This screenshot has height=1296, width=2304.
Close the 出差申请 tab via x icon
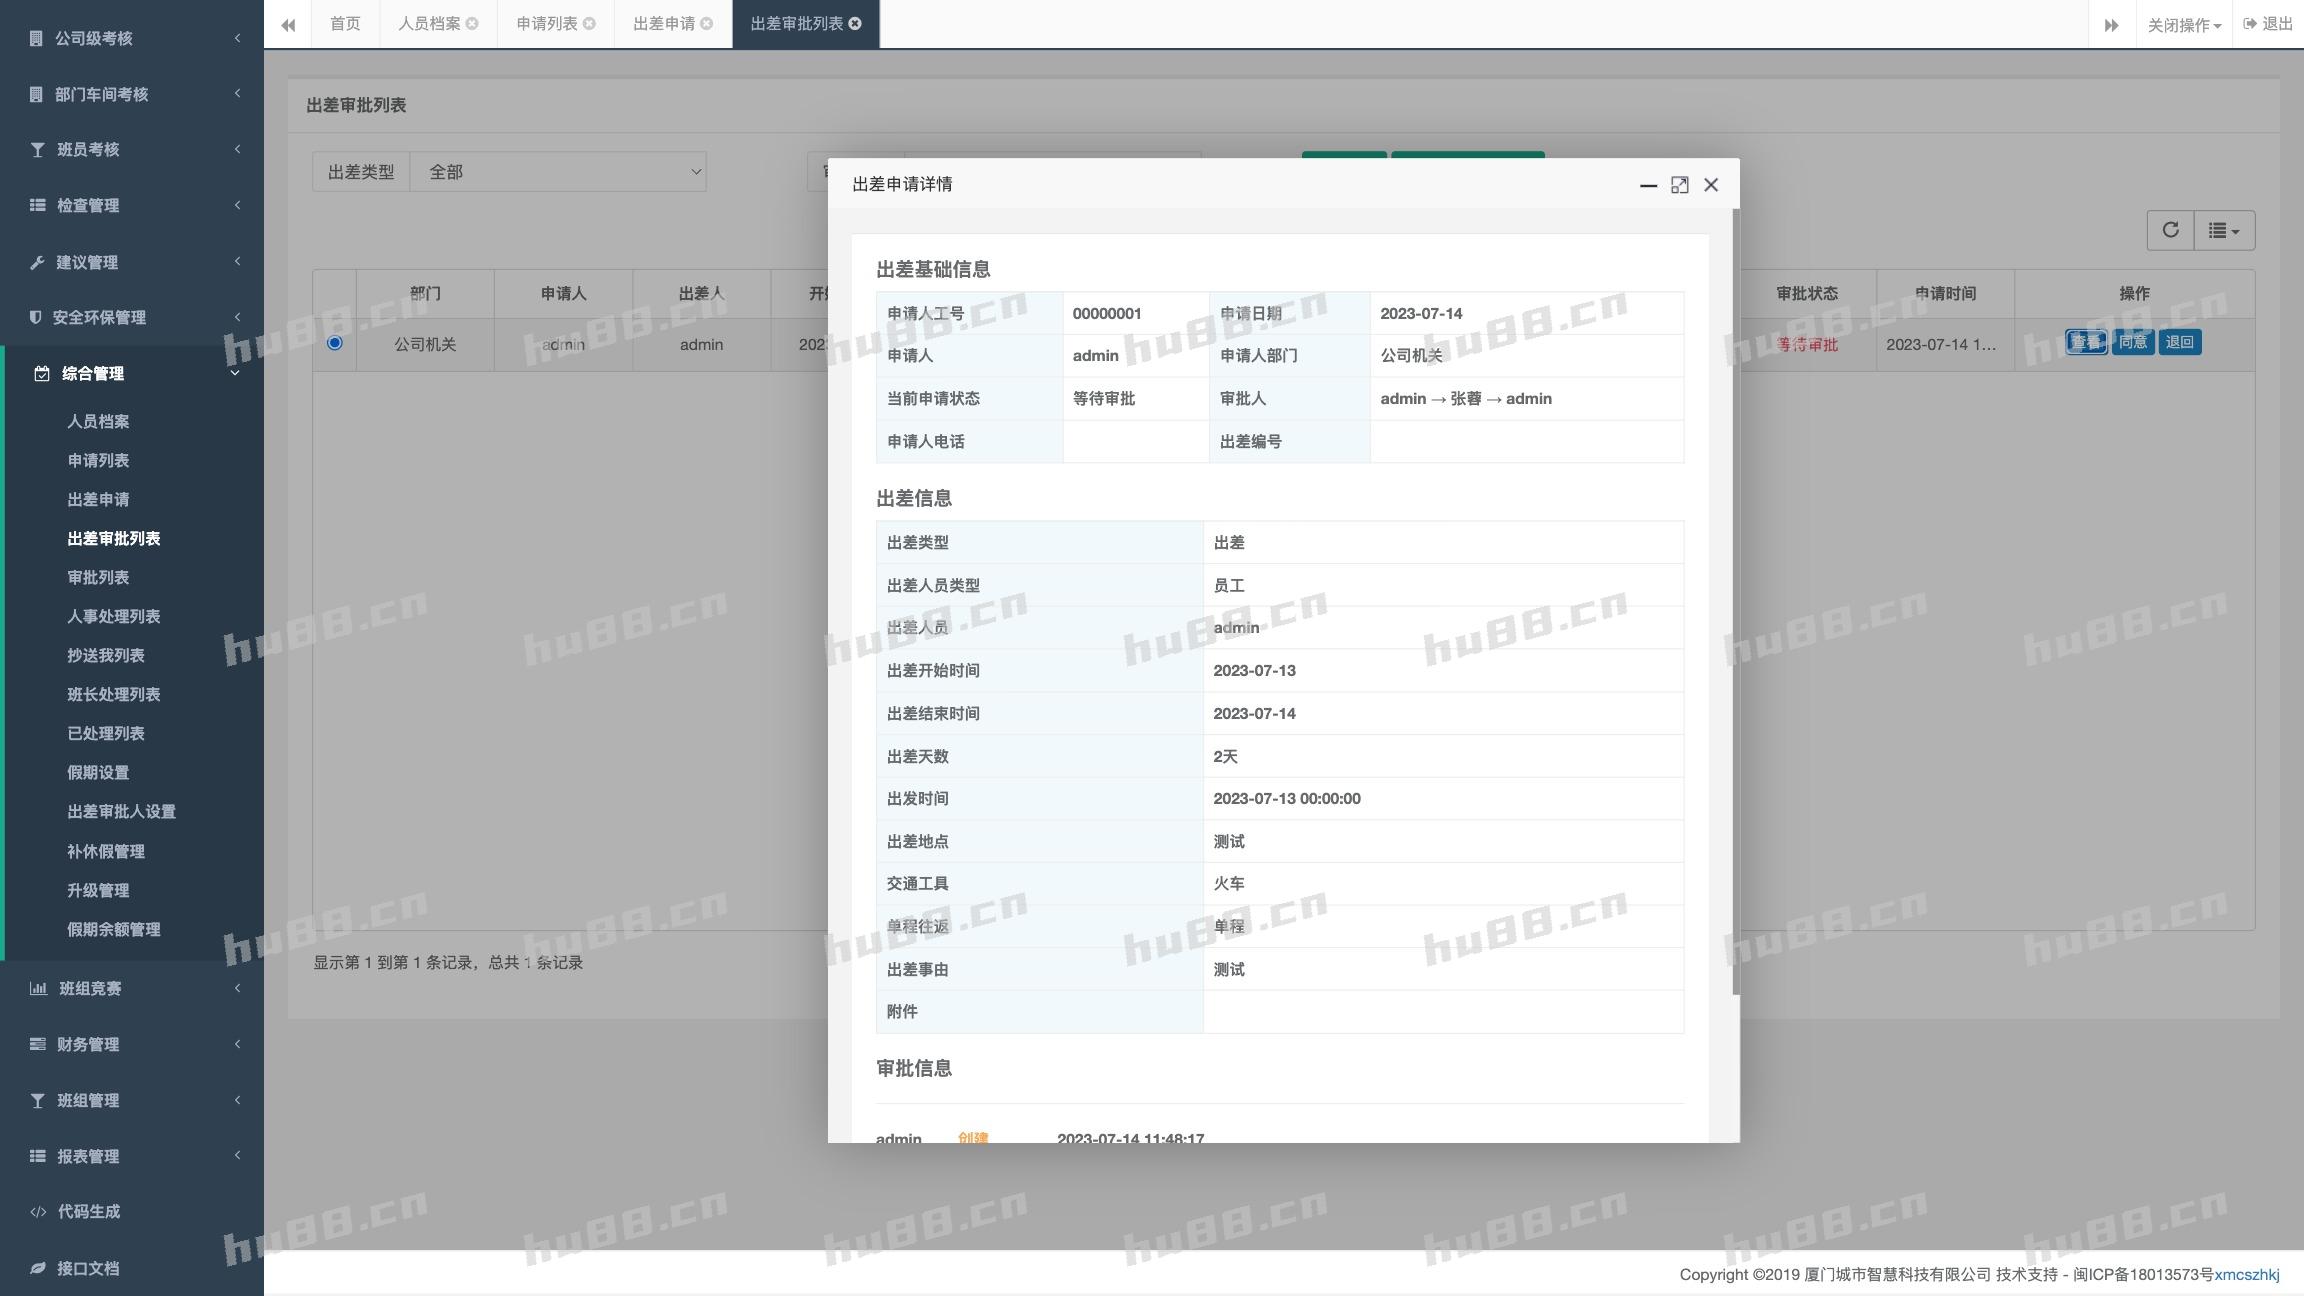(707, 24)
